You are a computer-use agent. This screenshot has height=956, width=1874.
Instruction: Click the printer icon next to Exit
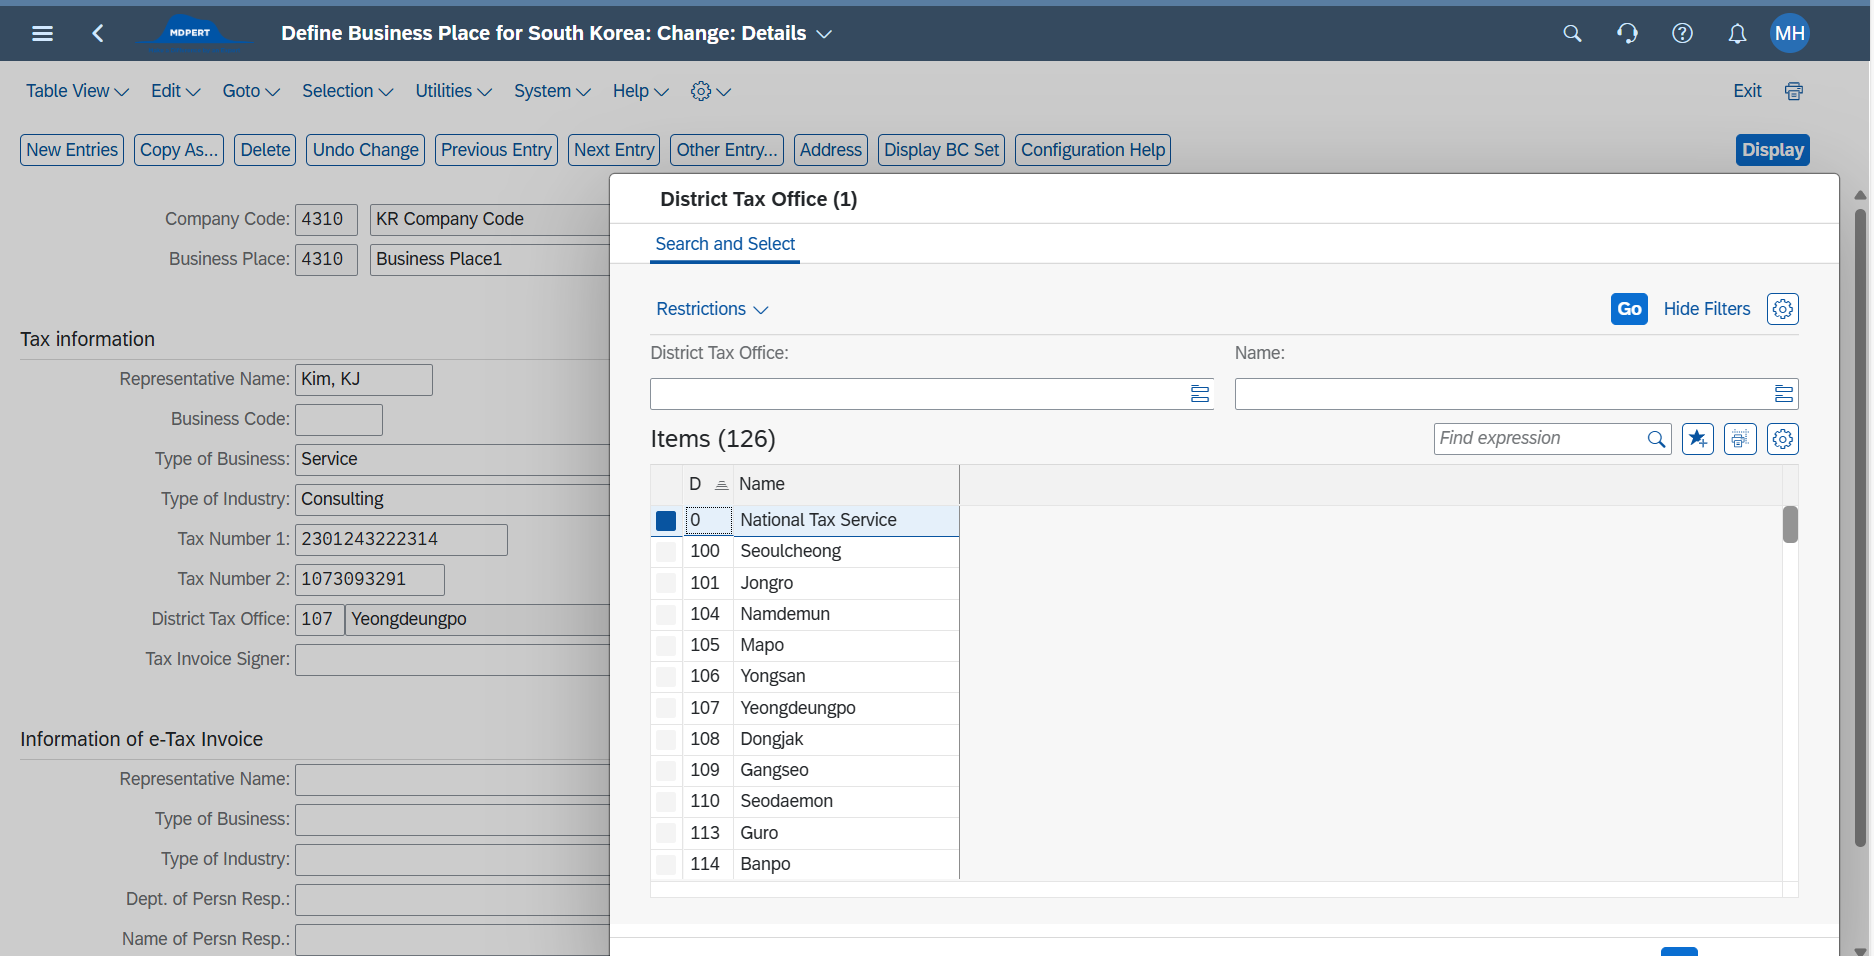1794,91
